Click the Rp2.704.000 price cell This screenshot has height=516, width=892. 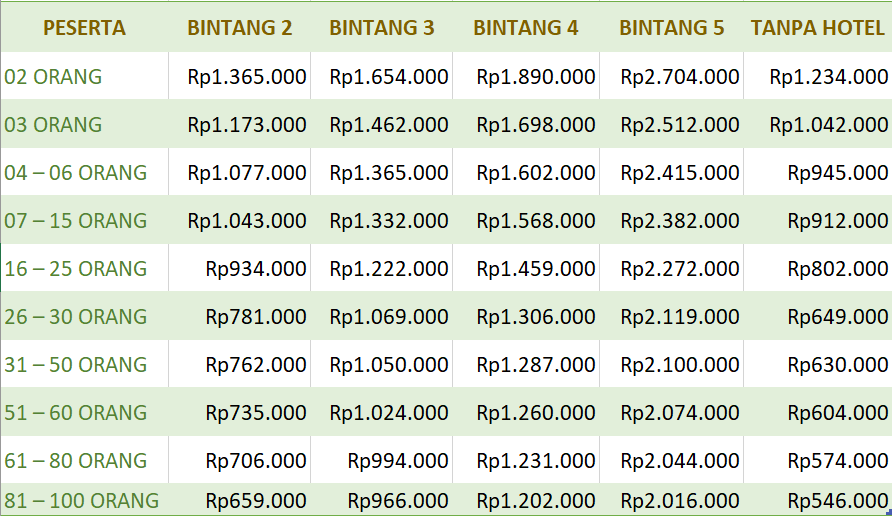[680, 76]
